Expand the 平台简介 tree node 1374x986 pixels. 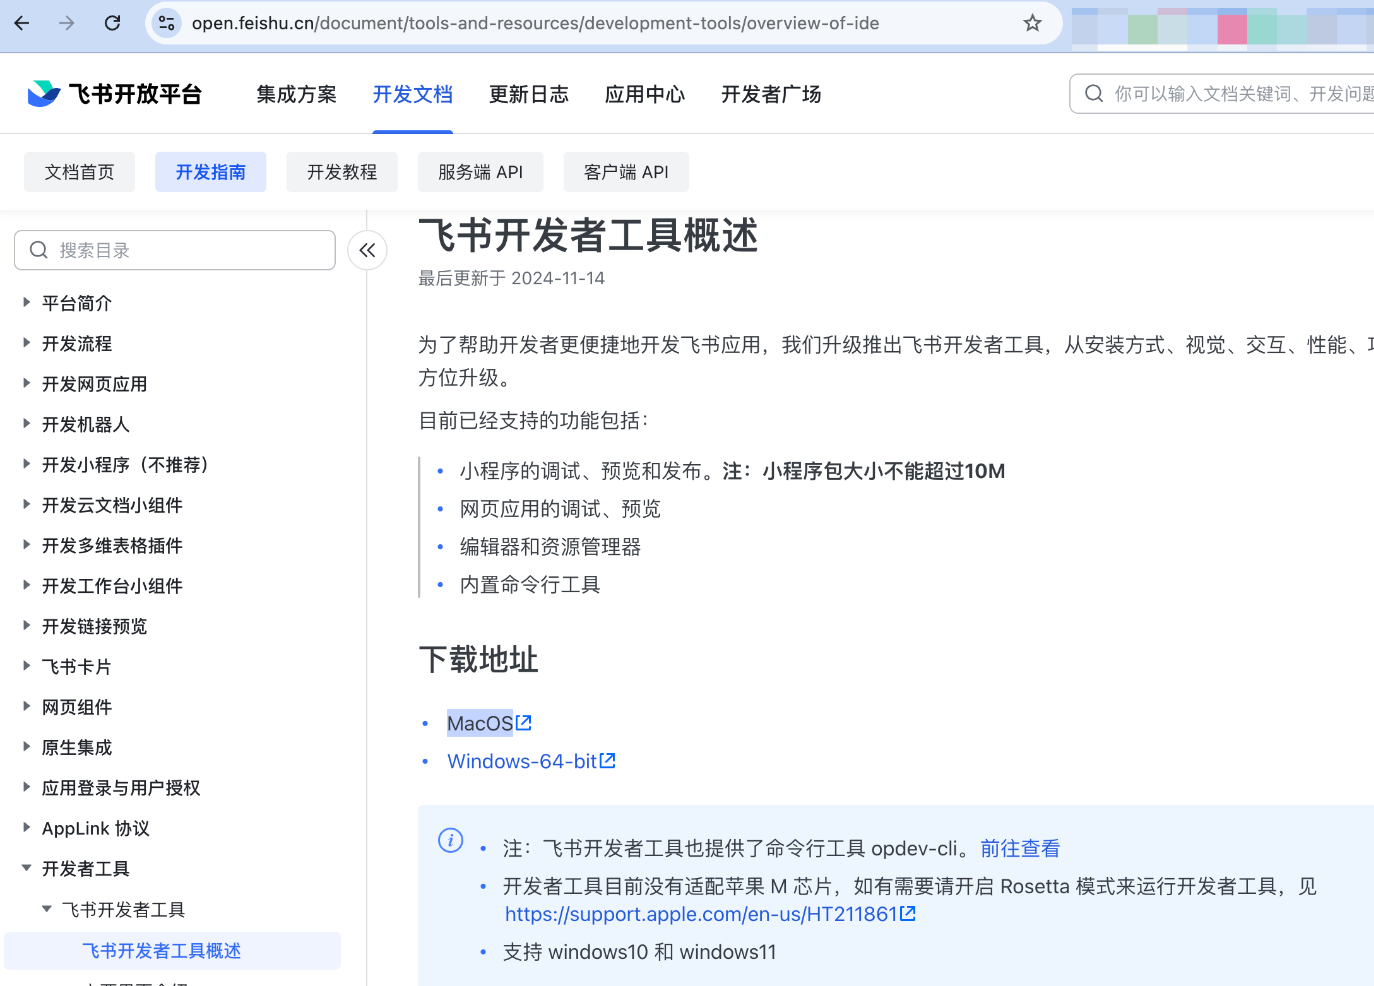pyautogui.click(x=27, y=302)
